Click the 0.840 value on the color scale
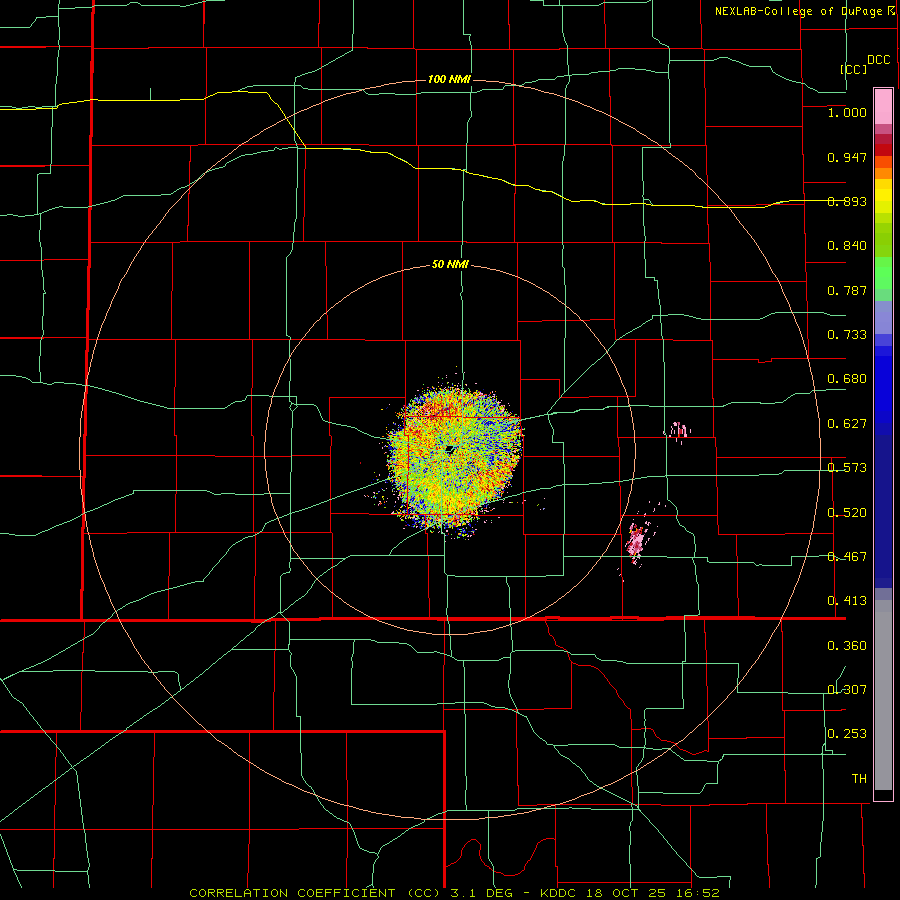The width and height of the screenshot is (900, 900). pyautogui.click(x=847, y=246)
